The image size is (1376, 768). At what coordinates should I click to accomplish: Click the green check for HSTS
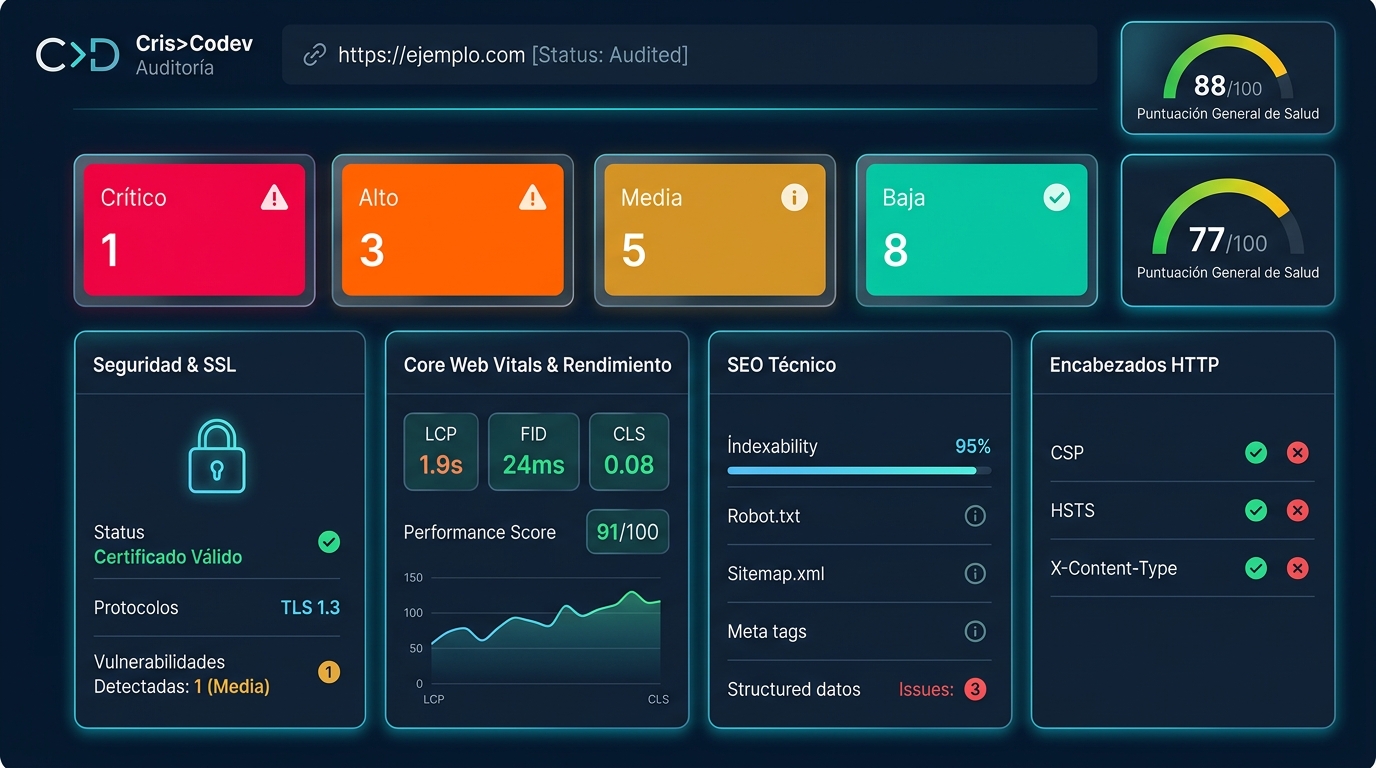(x=1256, y=511)
